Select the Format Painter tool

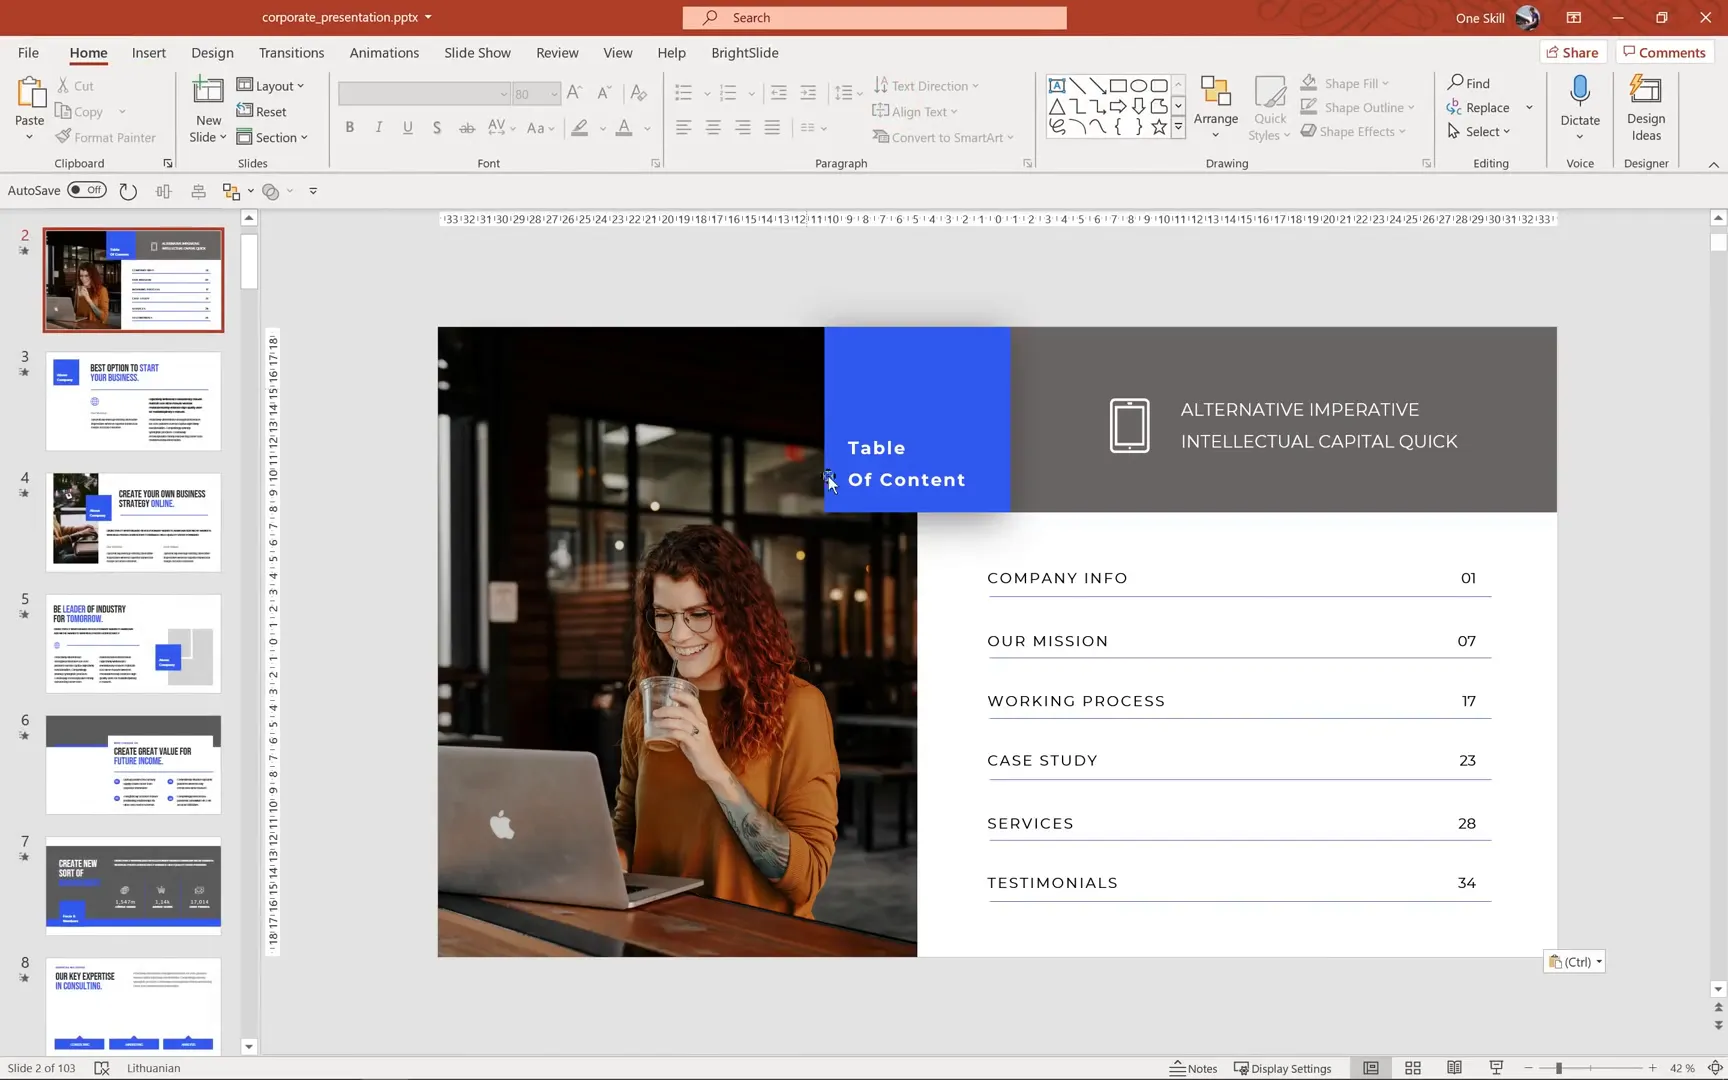point(107,137)
